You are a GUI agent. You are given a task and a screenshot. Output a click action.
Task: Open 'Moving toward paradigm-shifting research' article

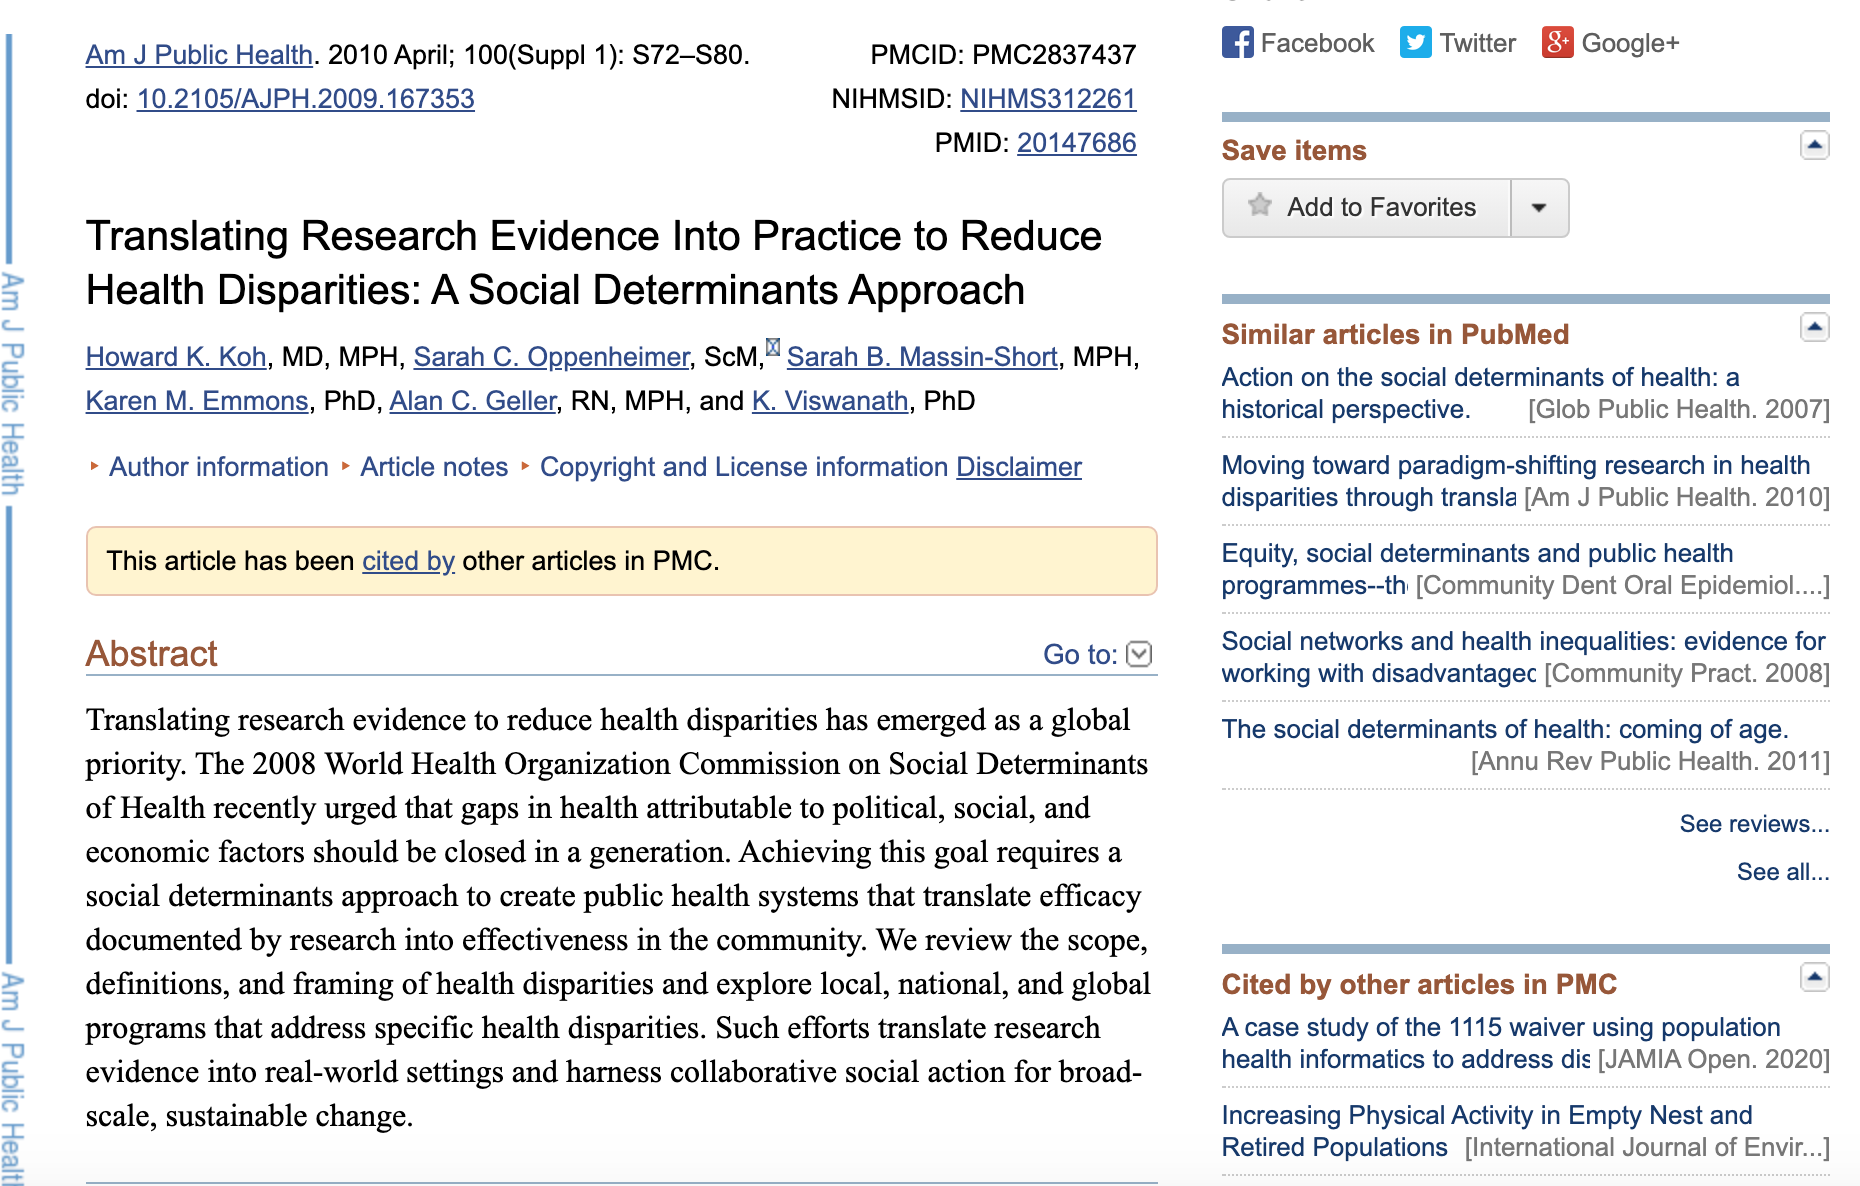coord(1516,481)
